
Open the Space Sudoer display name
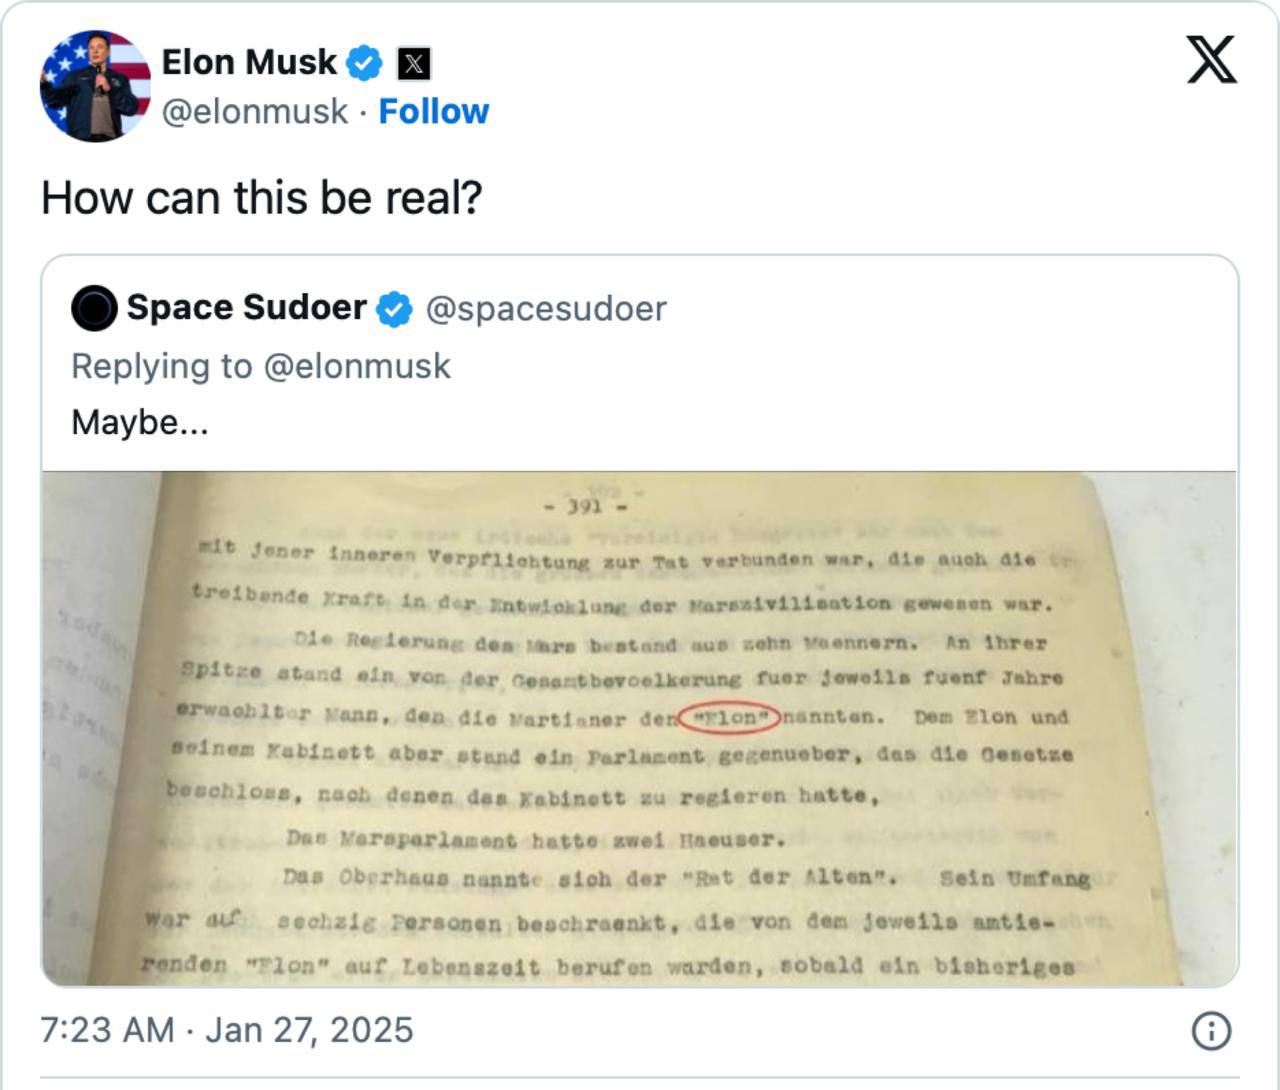[x=246, y=307]
